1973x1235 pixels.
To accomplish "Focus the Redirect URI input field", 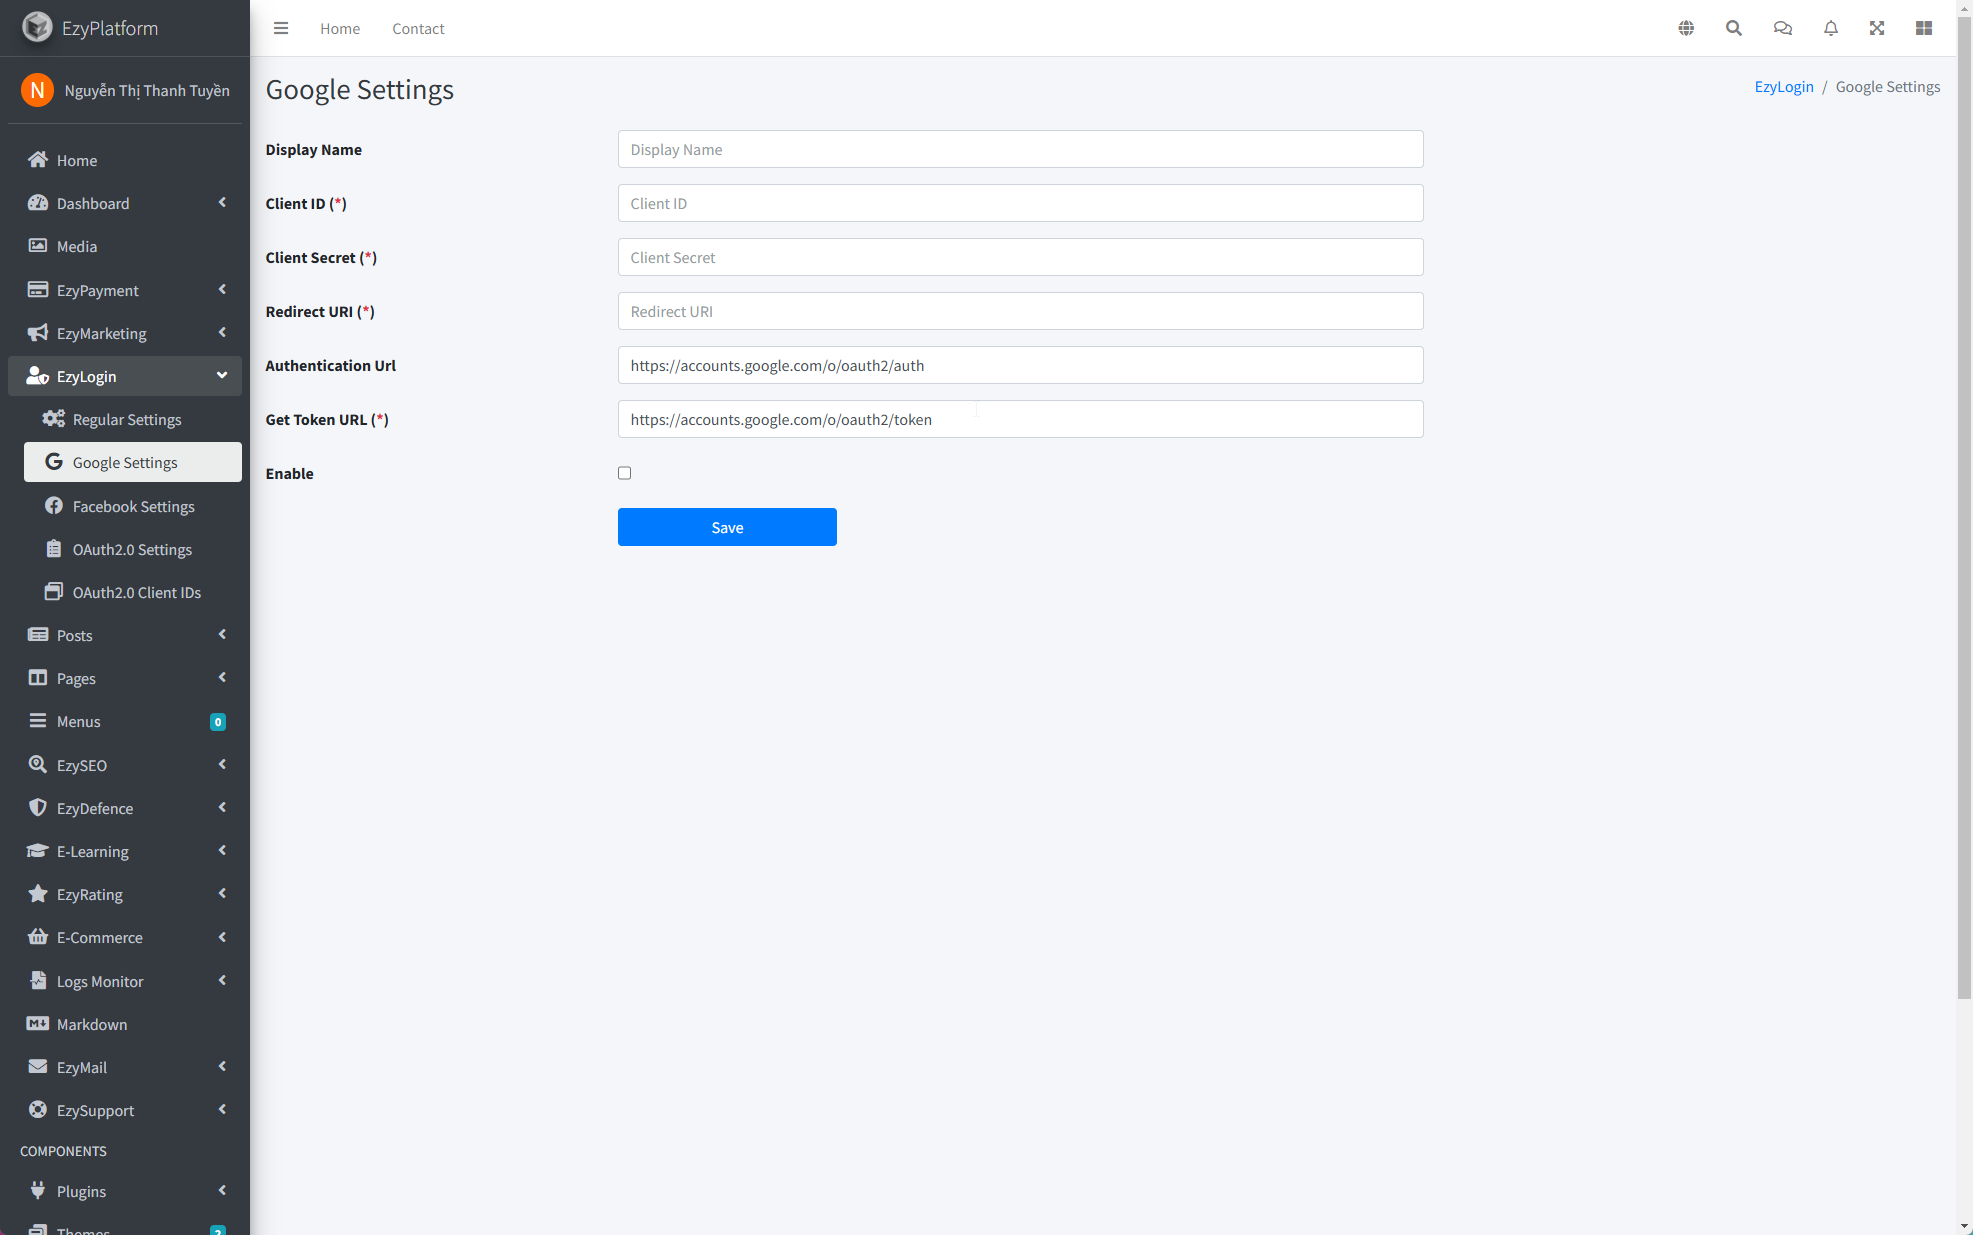I will coord(1020,311).
